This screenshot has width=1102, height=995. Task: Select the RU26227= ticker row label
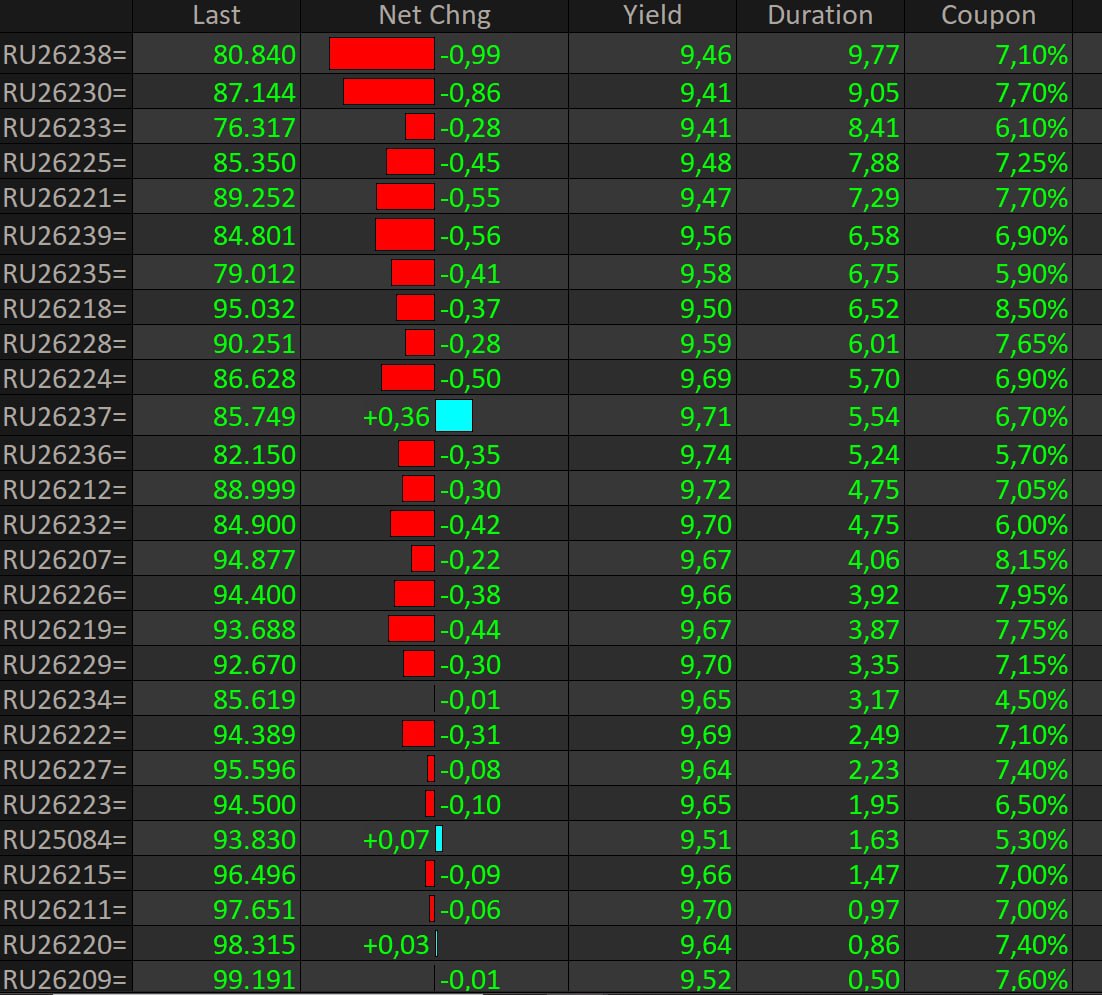(65, 770)
